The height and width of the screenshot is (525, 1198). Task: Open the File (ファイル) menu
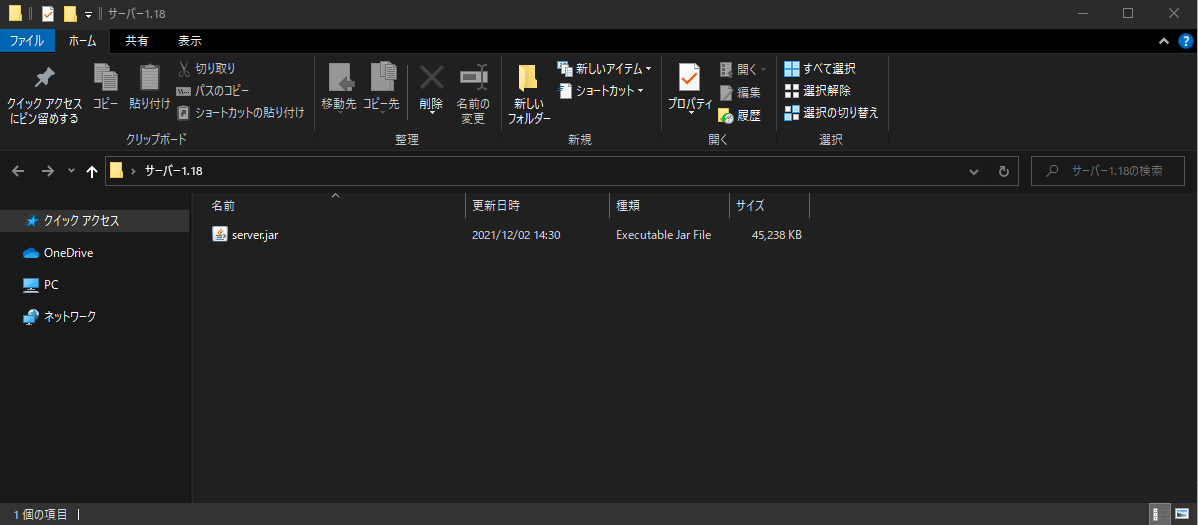pyautogui.click(x=27, y=41)
